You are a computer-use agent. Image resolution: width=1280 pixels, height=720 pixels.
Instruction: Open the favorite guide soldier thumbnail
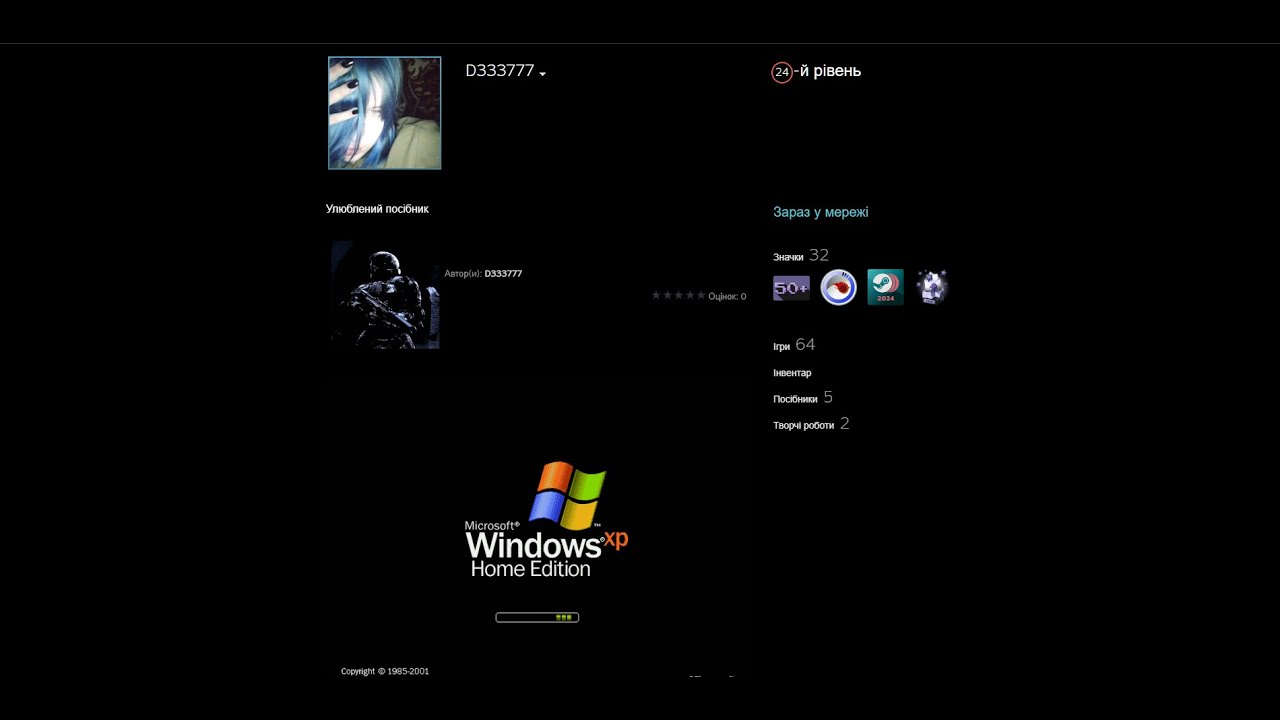[x=385, y=295]
